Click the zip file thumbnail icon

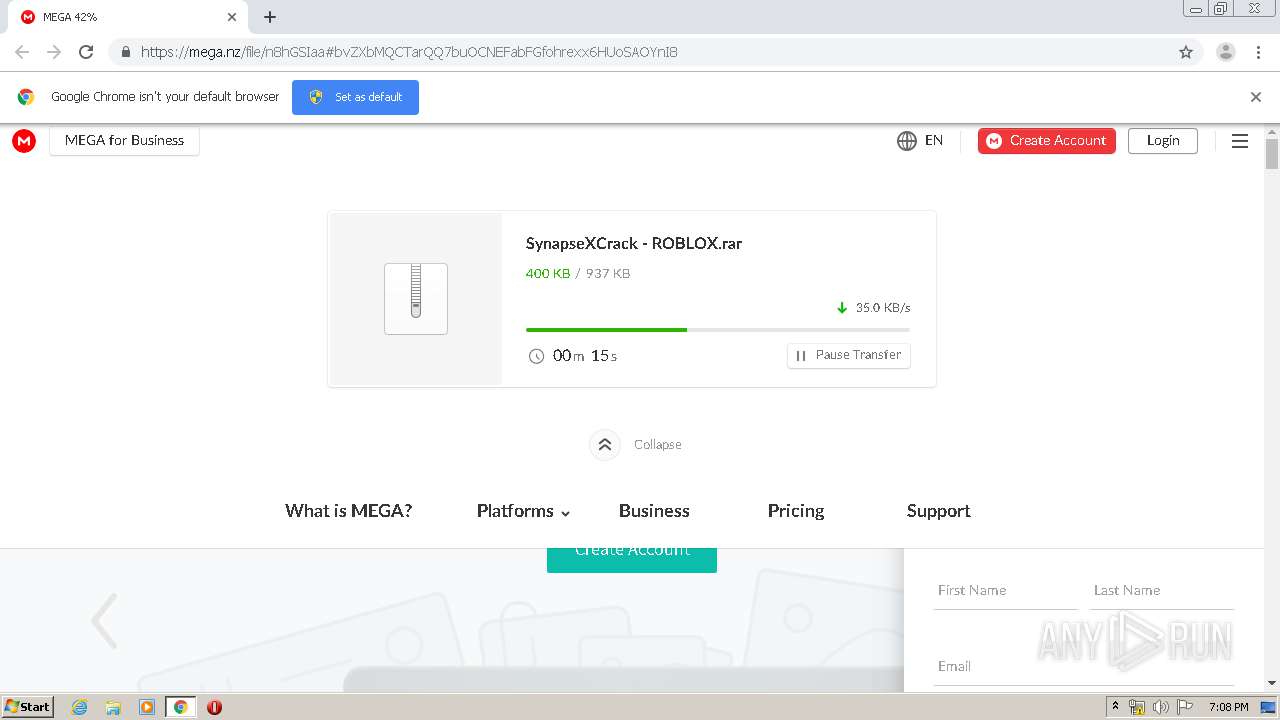point(416,298)
